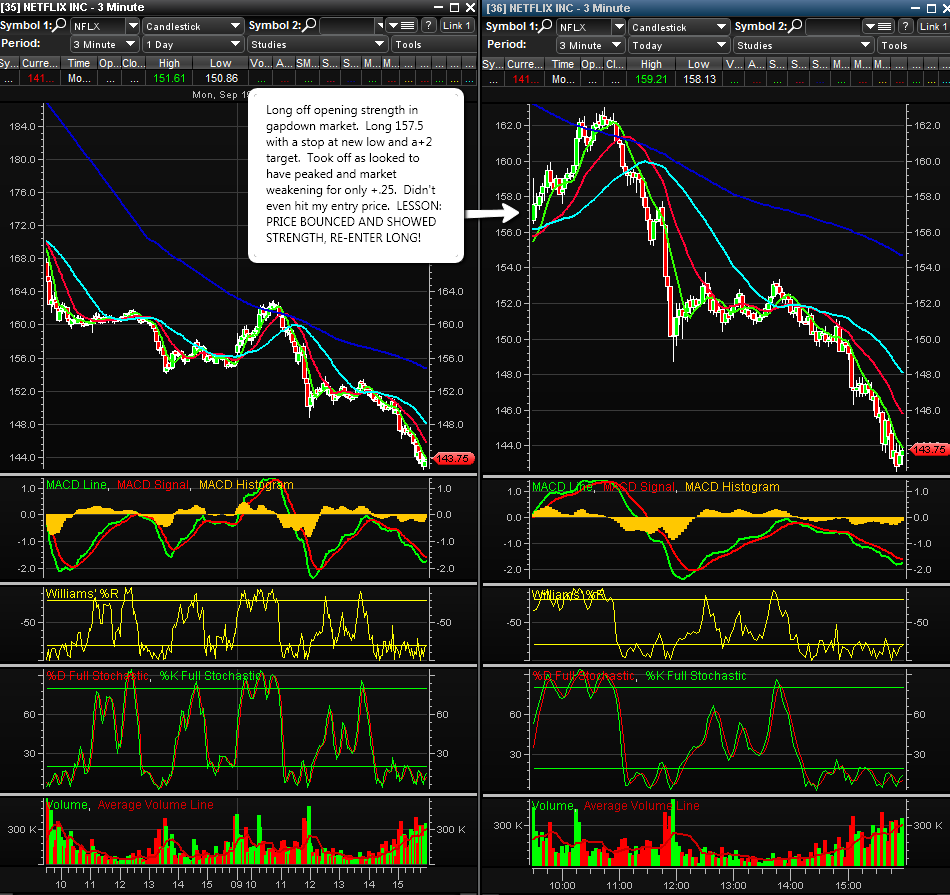Minimize chart window 35
The height and width of the screenshot is (895, 950).
(x=439, y=7)
